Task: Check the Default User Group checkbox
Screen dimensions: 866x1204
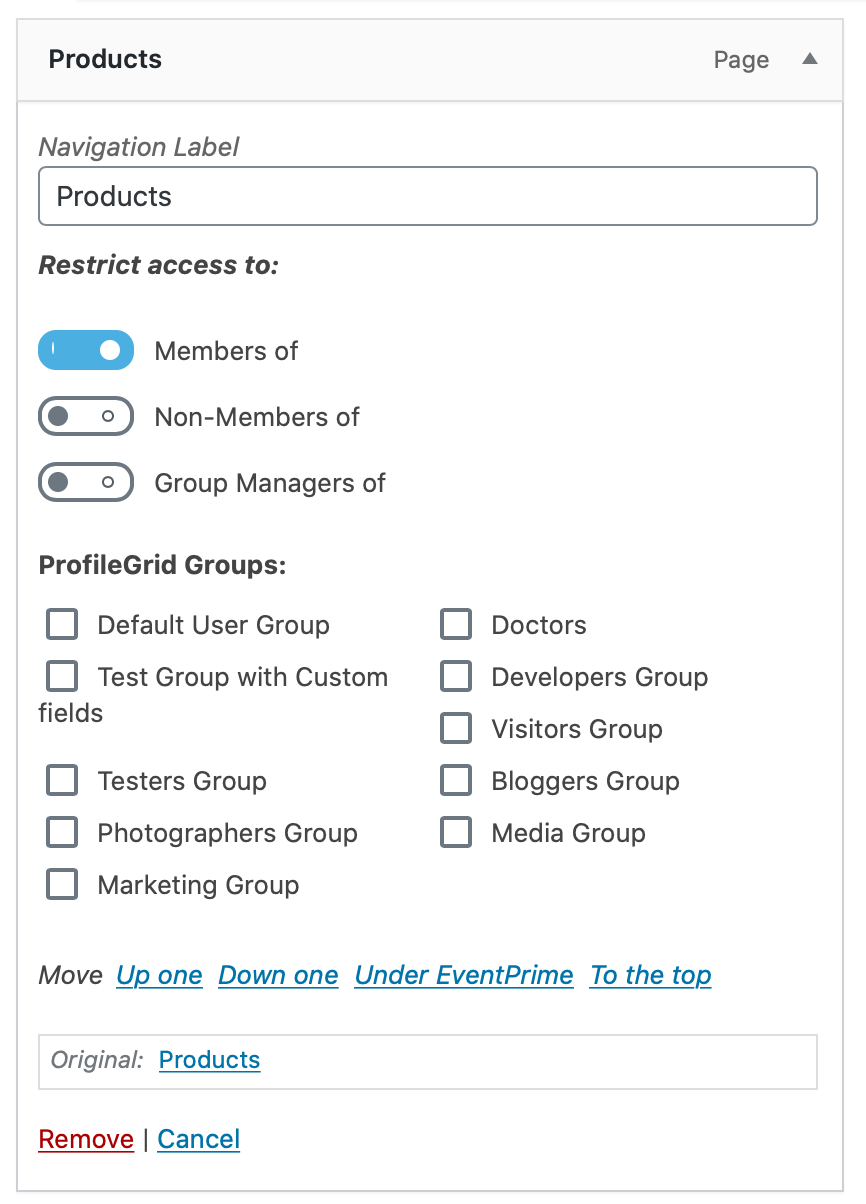Action: pyautogui.click(x=61, y=623)
